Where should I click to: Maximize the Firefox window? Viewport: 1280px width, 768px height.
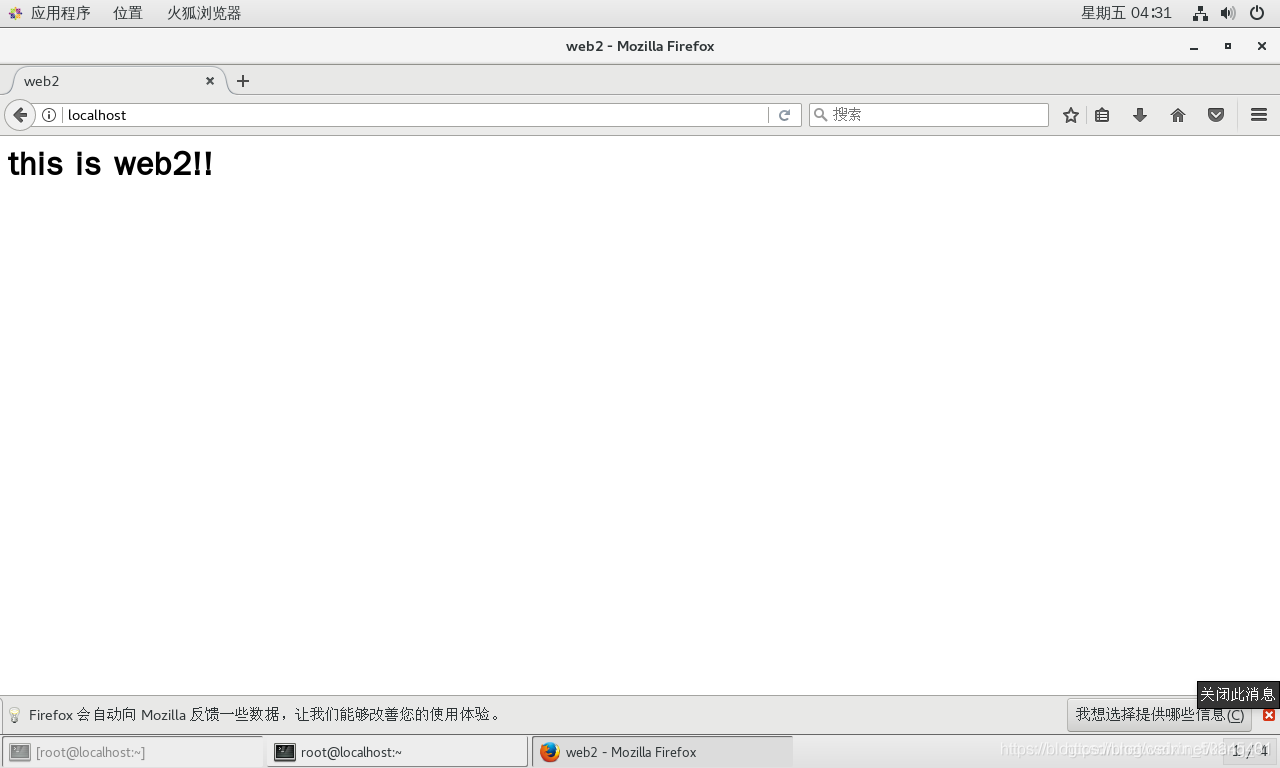pyautogui.click(x=1228, y=47)
